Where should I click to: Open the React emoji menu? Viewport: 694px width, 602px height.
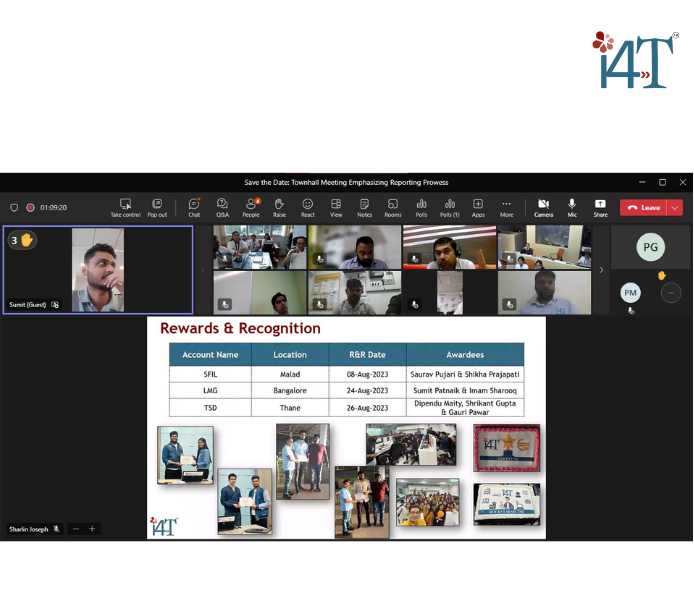pyautogui.click(x=308, y=208)
